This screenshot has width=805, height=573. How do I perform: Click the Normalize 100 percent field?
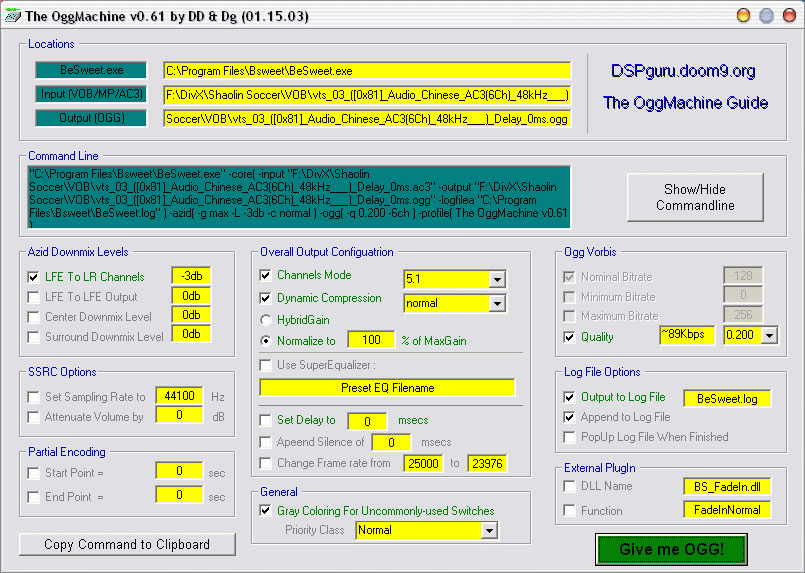pos(371,340)
